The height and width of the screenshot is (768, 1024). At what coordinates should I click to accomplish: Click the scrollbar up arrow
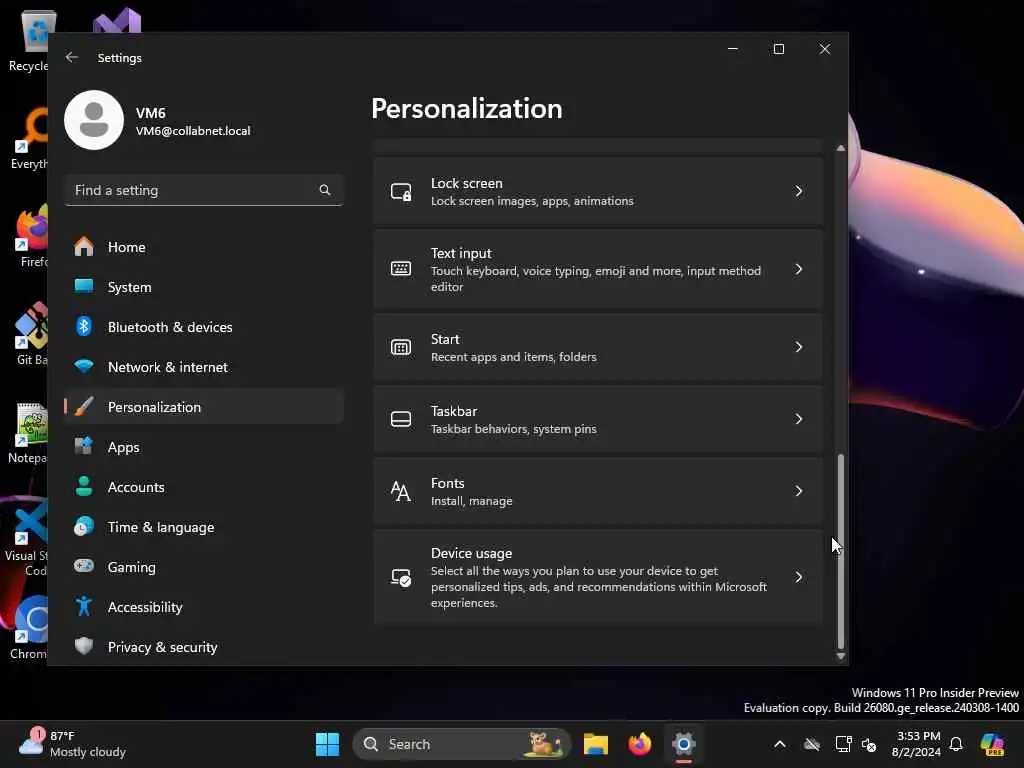click(840, 149)
